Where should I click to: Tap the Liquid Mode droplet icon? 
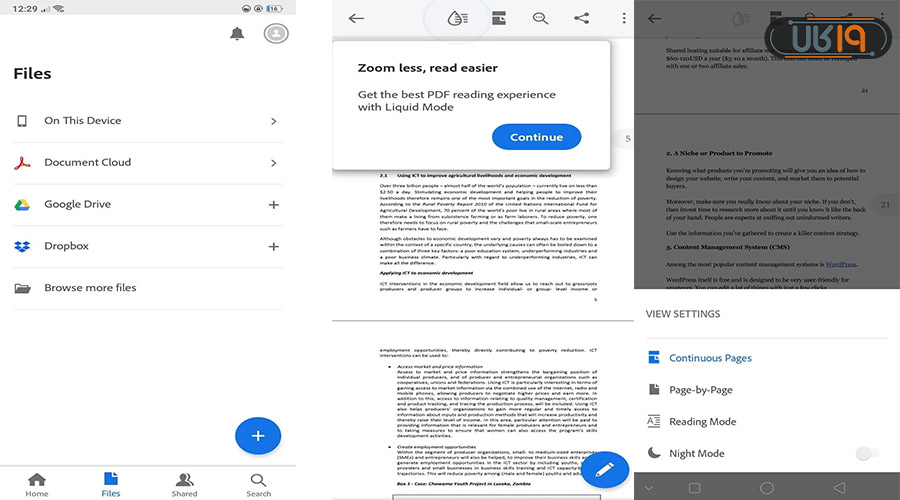pyautogui.click(x=457, y=18)
